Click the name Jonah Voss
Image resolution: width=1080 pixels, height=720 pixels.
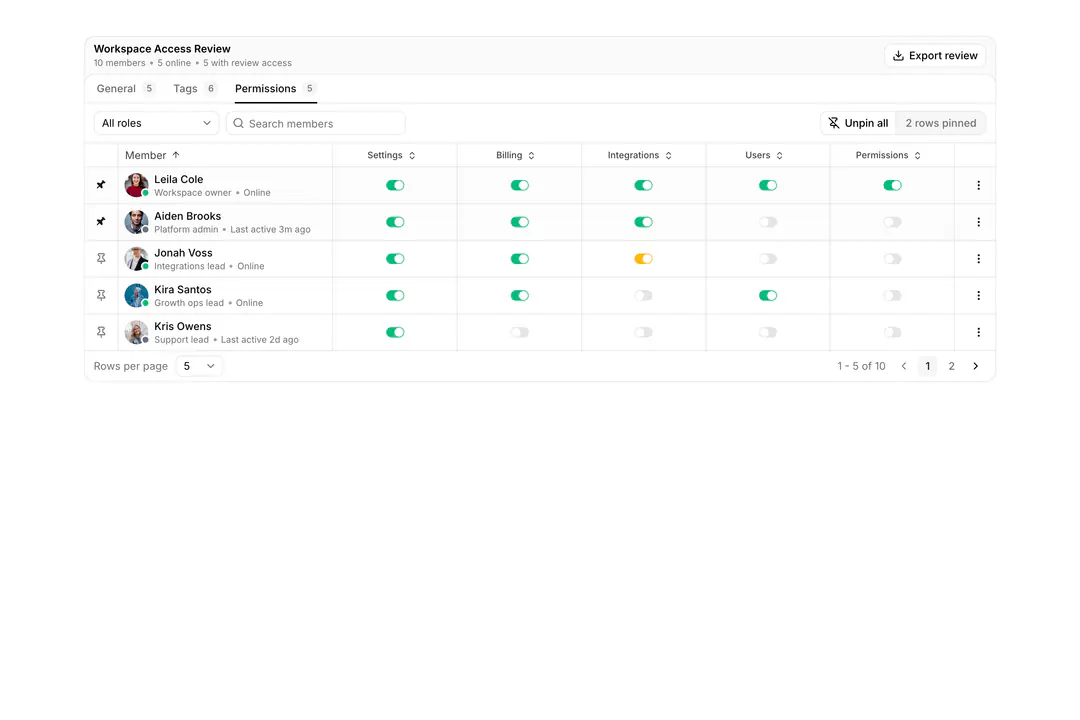tap(183, 253)
